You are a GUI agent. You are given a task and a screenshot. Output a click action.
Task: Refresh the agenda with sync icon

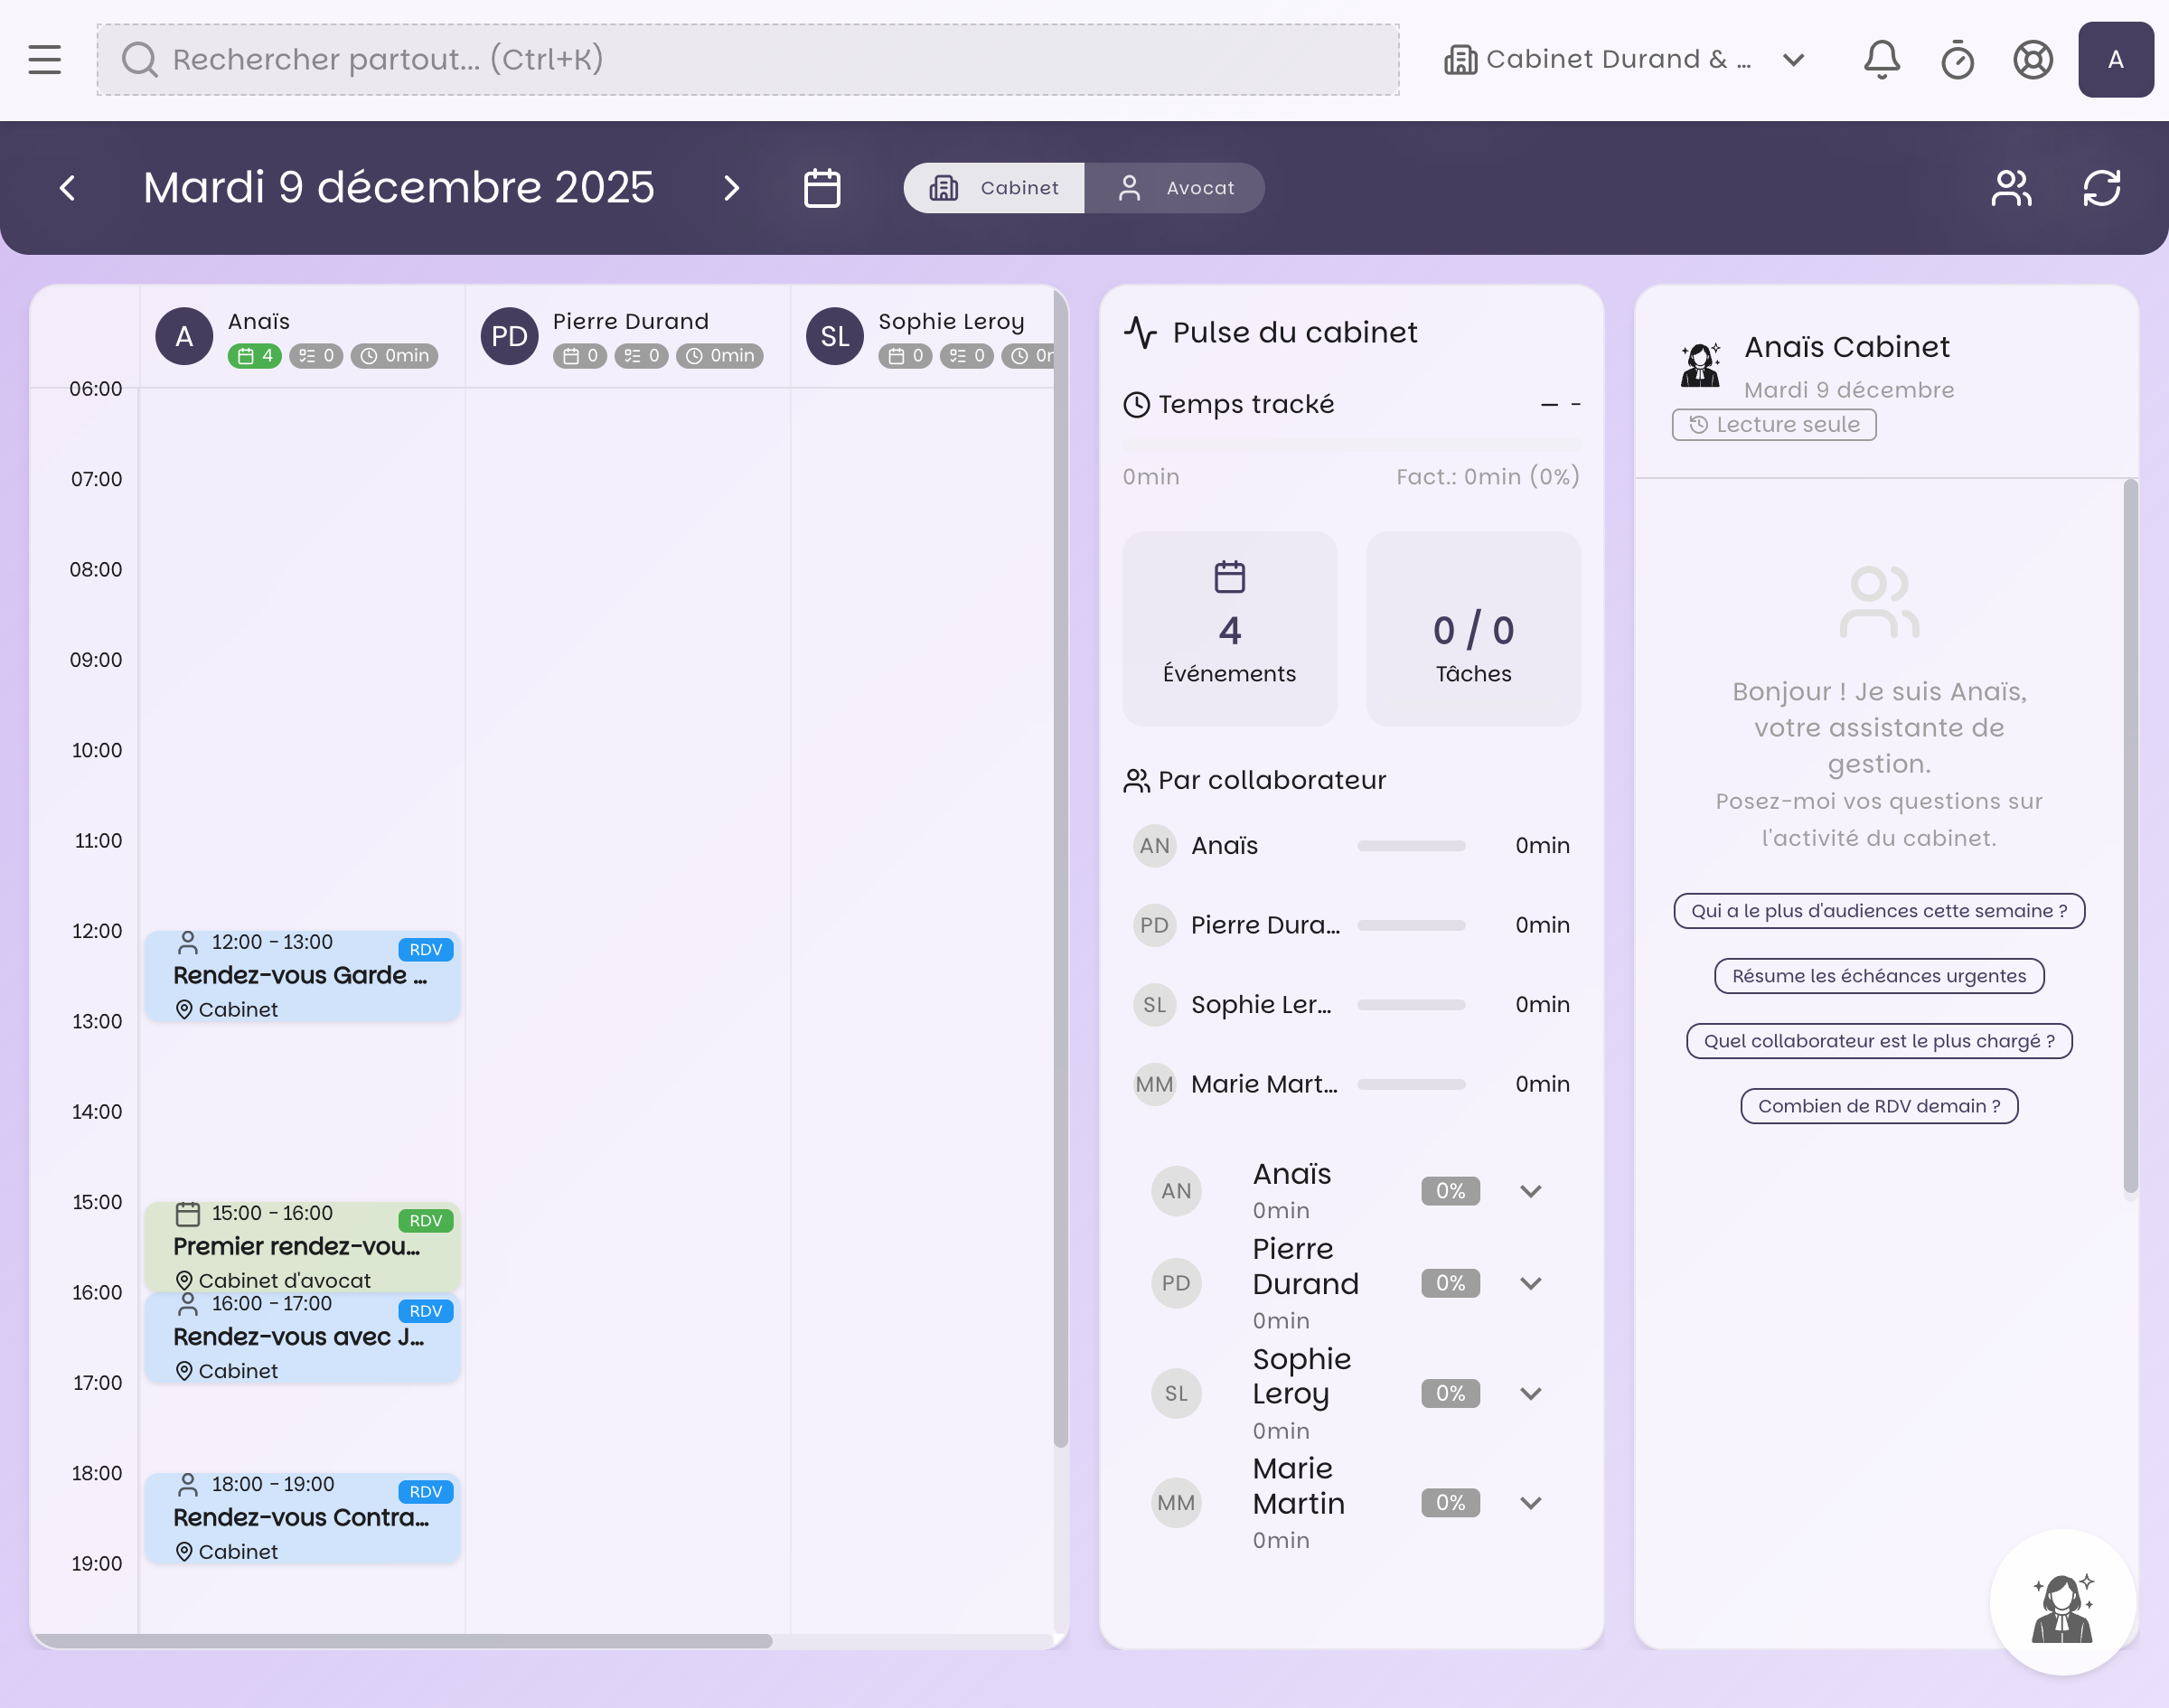click(x=2101, y=188)
